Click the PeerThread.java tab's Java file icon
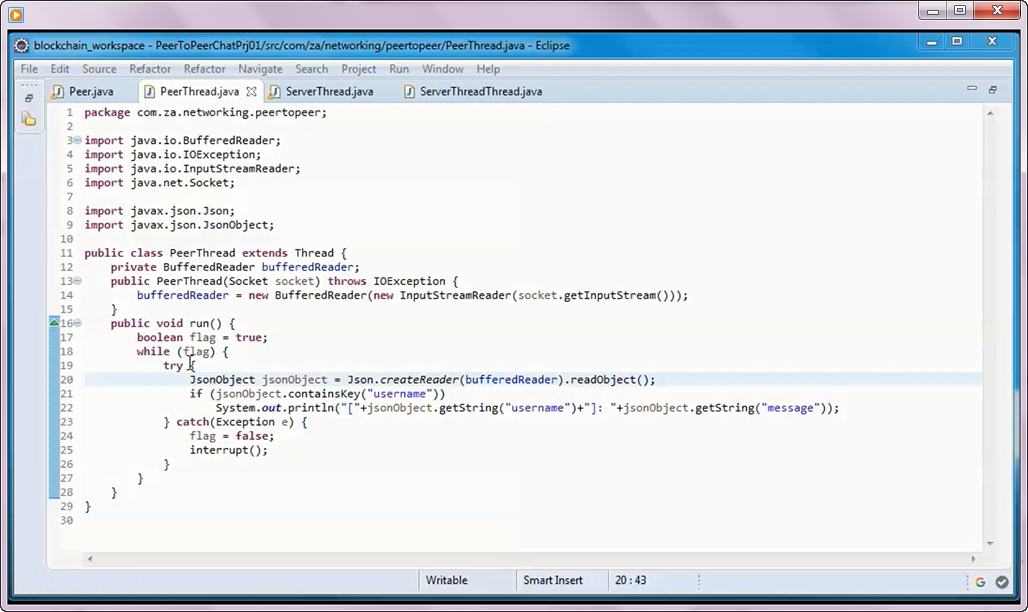This screenshot has height=612, width=1028. [x=148, y=91]
